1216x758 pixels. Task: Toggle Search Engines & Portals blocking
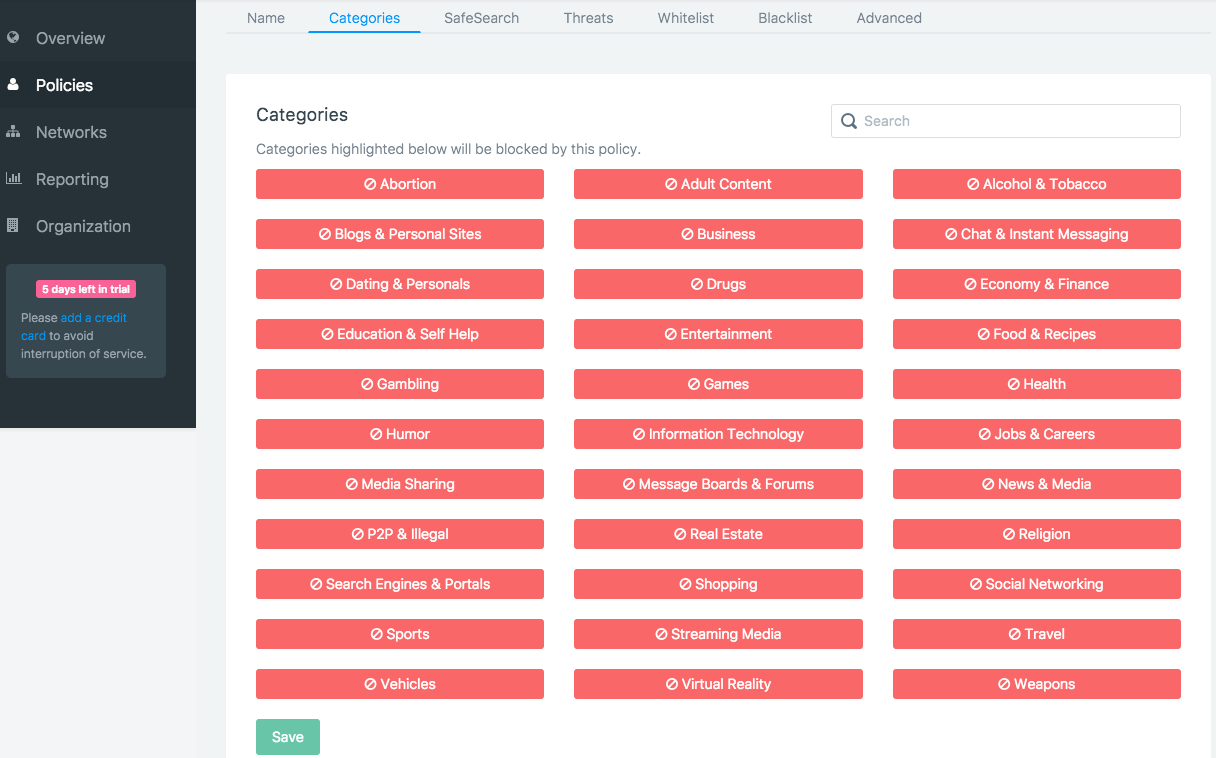coord(400,584)
